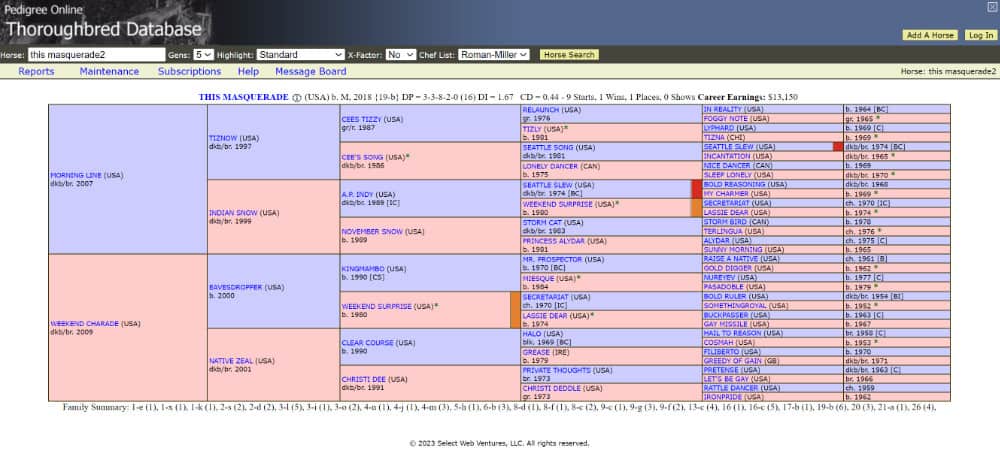Click the Add A Horse button
This screenshot has width=1000, height=461.
[x=929, y=35]
